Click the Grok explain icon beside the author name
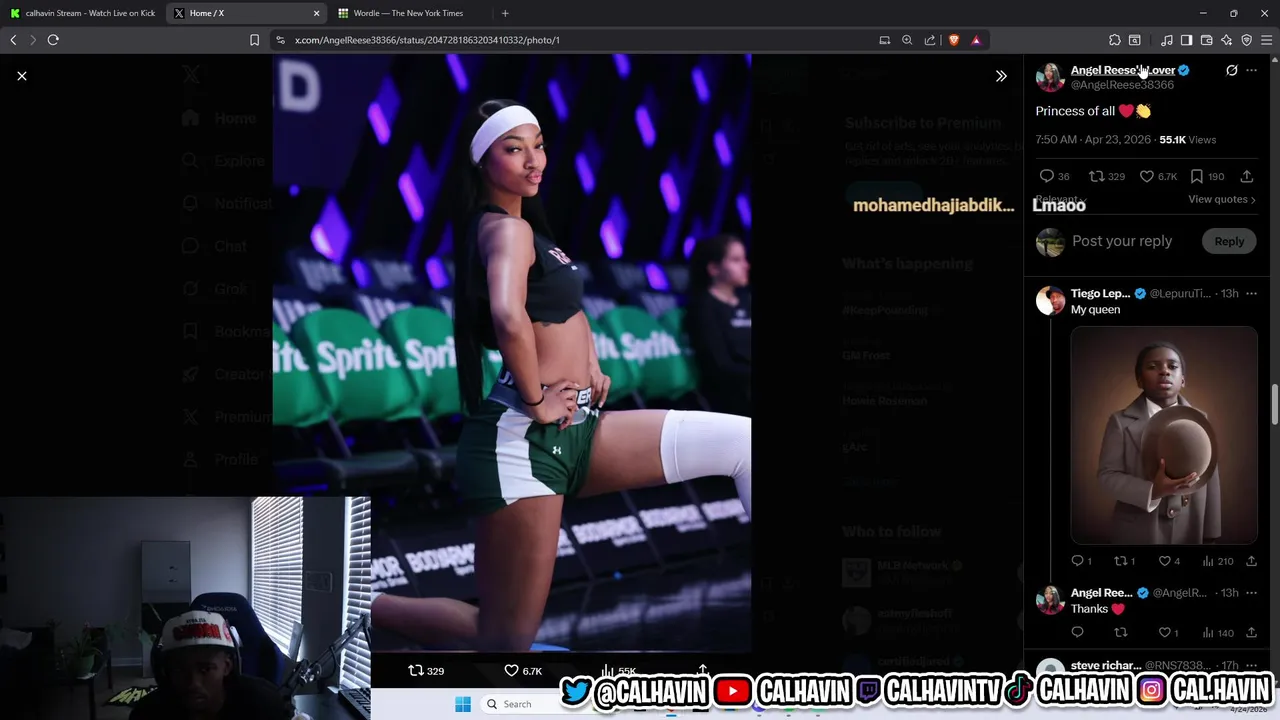Screen dimensions: 1280x720 pos(1232,71)
